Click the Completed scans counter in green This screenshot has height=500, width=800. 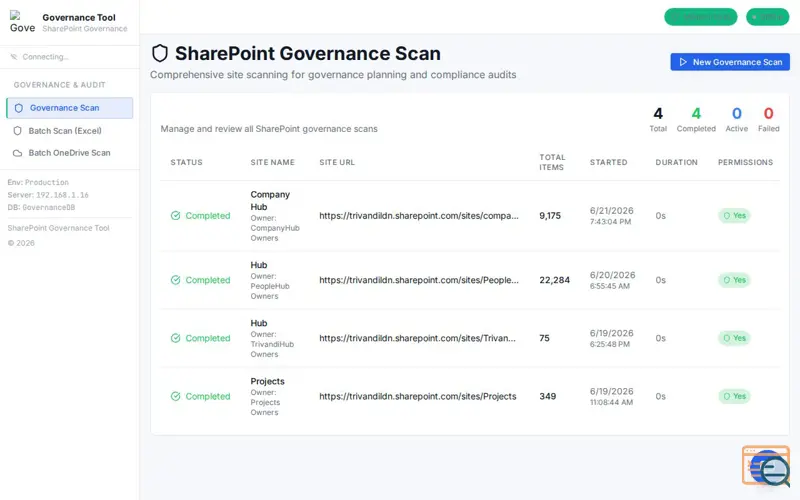click(x=696, y=119)
